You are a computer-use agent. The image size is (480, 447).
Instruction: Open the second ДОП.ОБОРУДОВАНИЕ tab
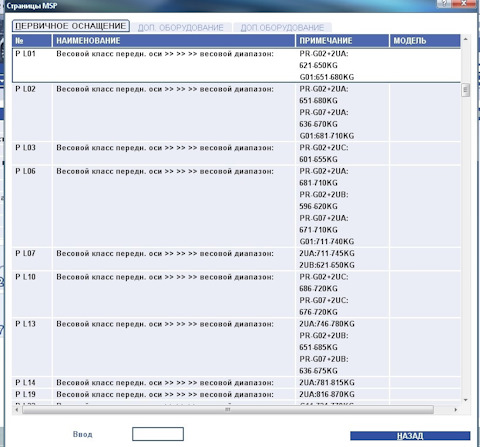click(282, 28)
